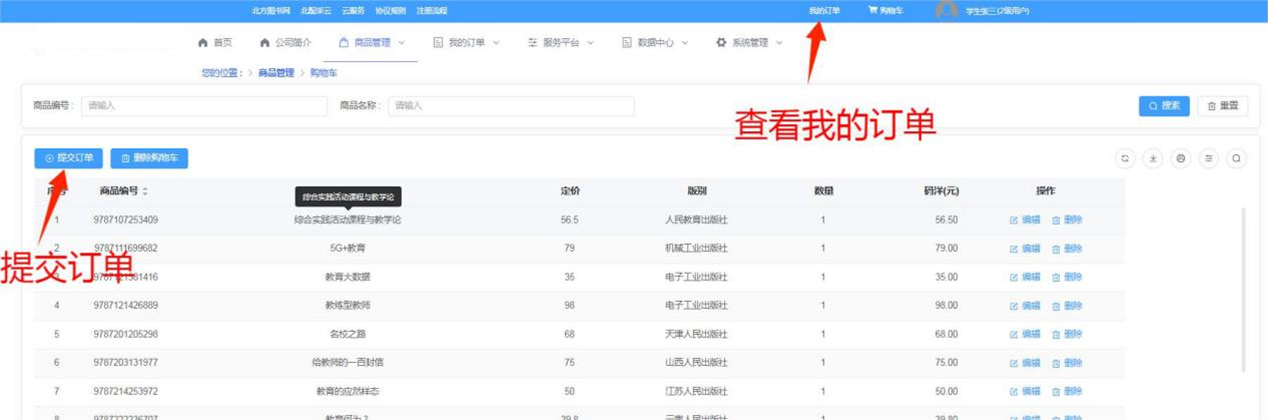This screenshot has width=1268, height=420.
Task: Click the refresh table round icon
Action: [1125, 158]
